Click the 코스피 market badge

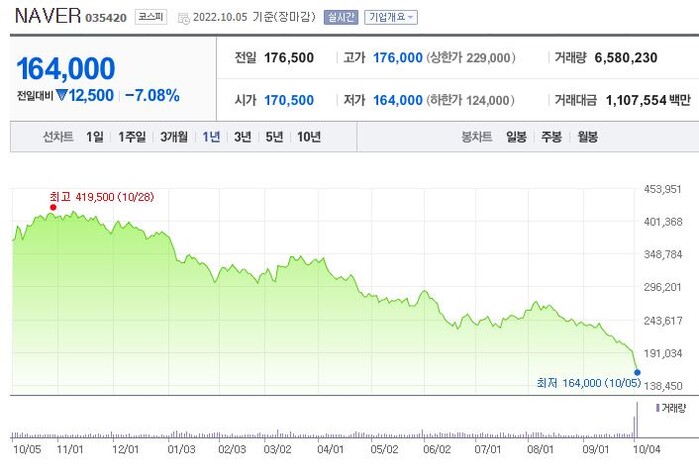pos(151,17)
